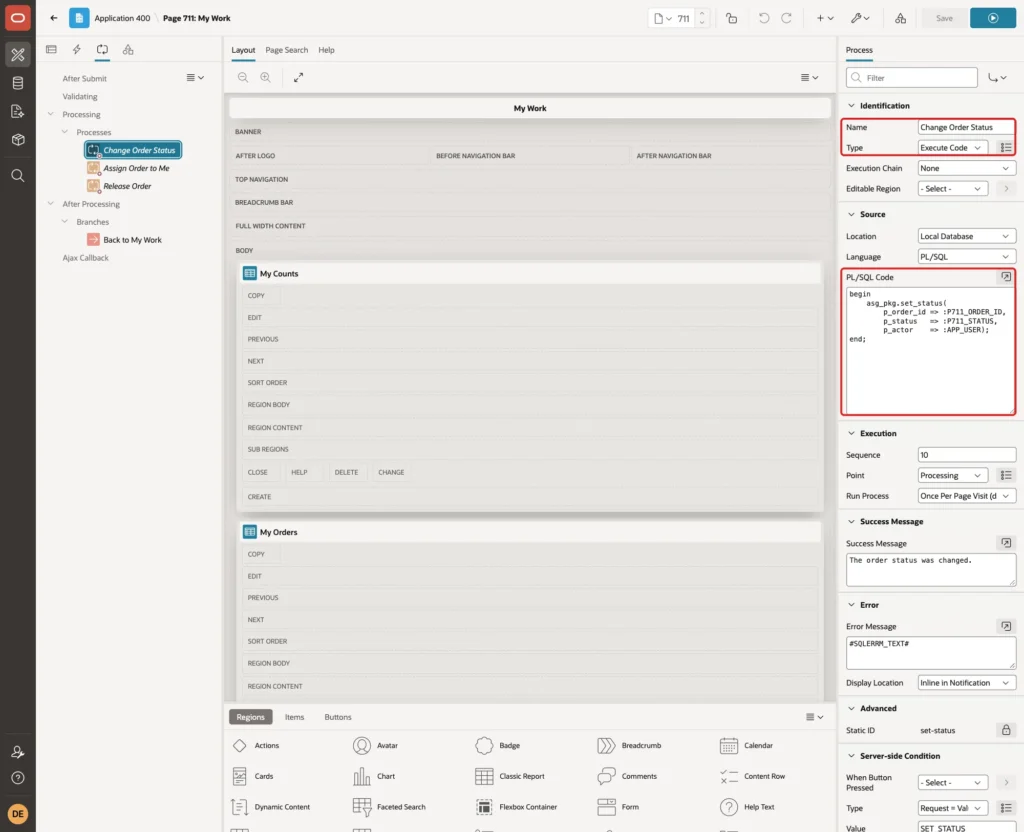
Task: Open Shared Components toolbar icon
Action: [901, 18]
